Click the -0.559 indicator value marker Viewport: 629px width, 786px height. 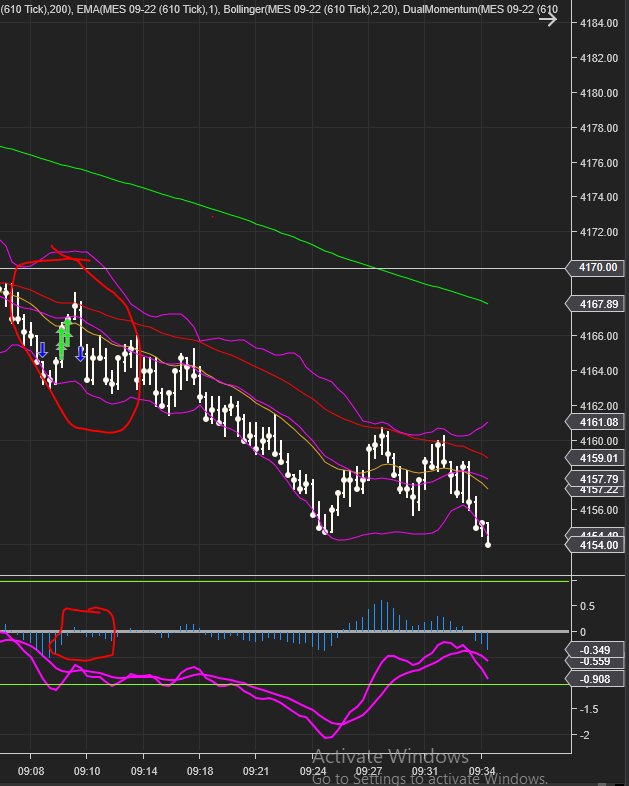pyautogui.click(x=594, y=662)
